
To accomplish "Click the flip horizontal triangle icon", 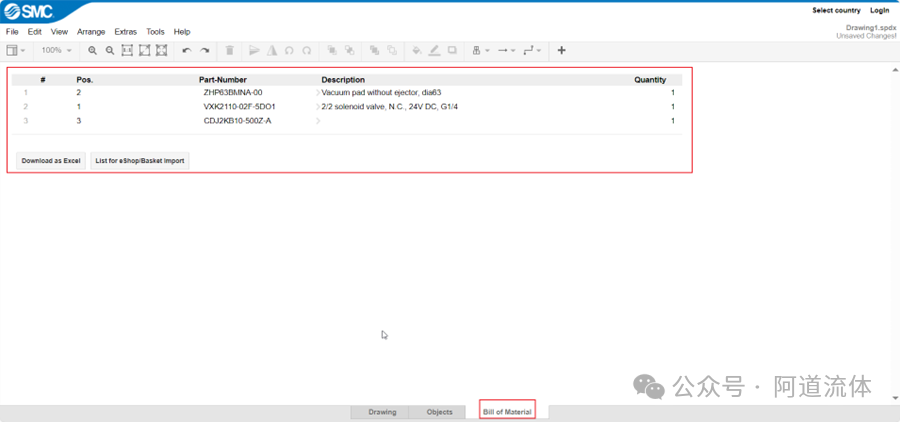I will coord(255,51).
